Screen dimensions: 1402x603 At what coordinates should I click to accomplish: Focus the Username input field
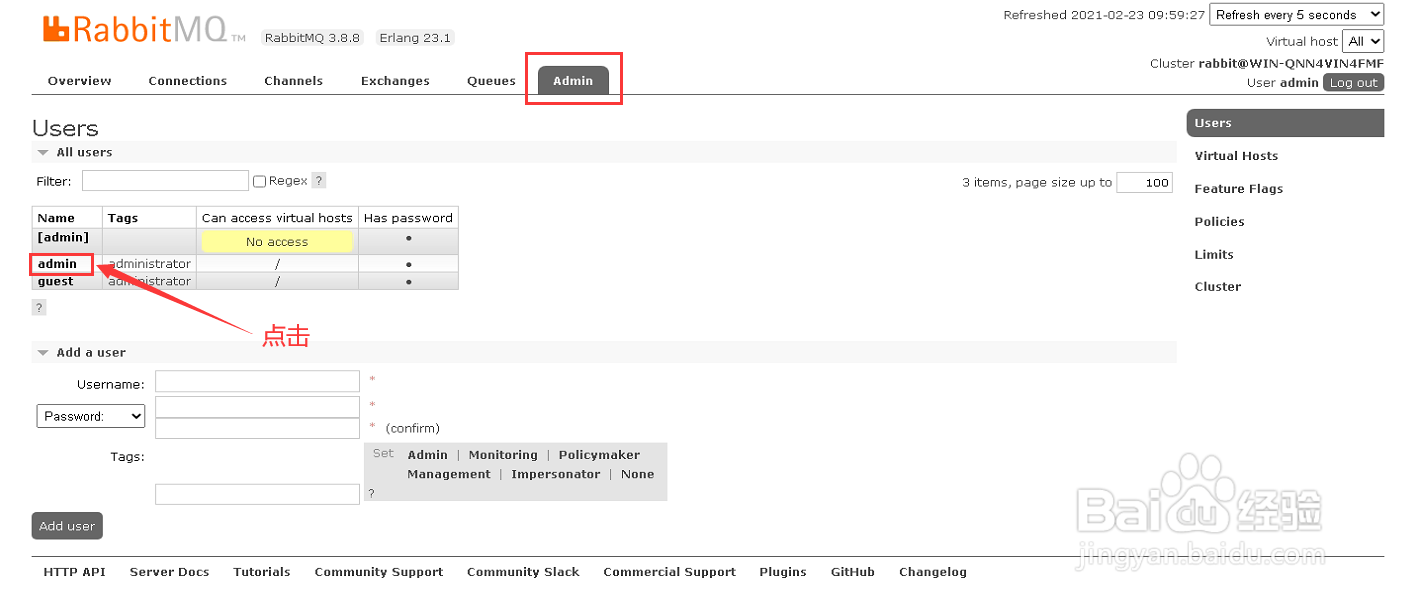click(x=257, y=381)
